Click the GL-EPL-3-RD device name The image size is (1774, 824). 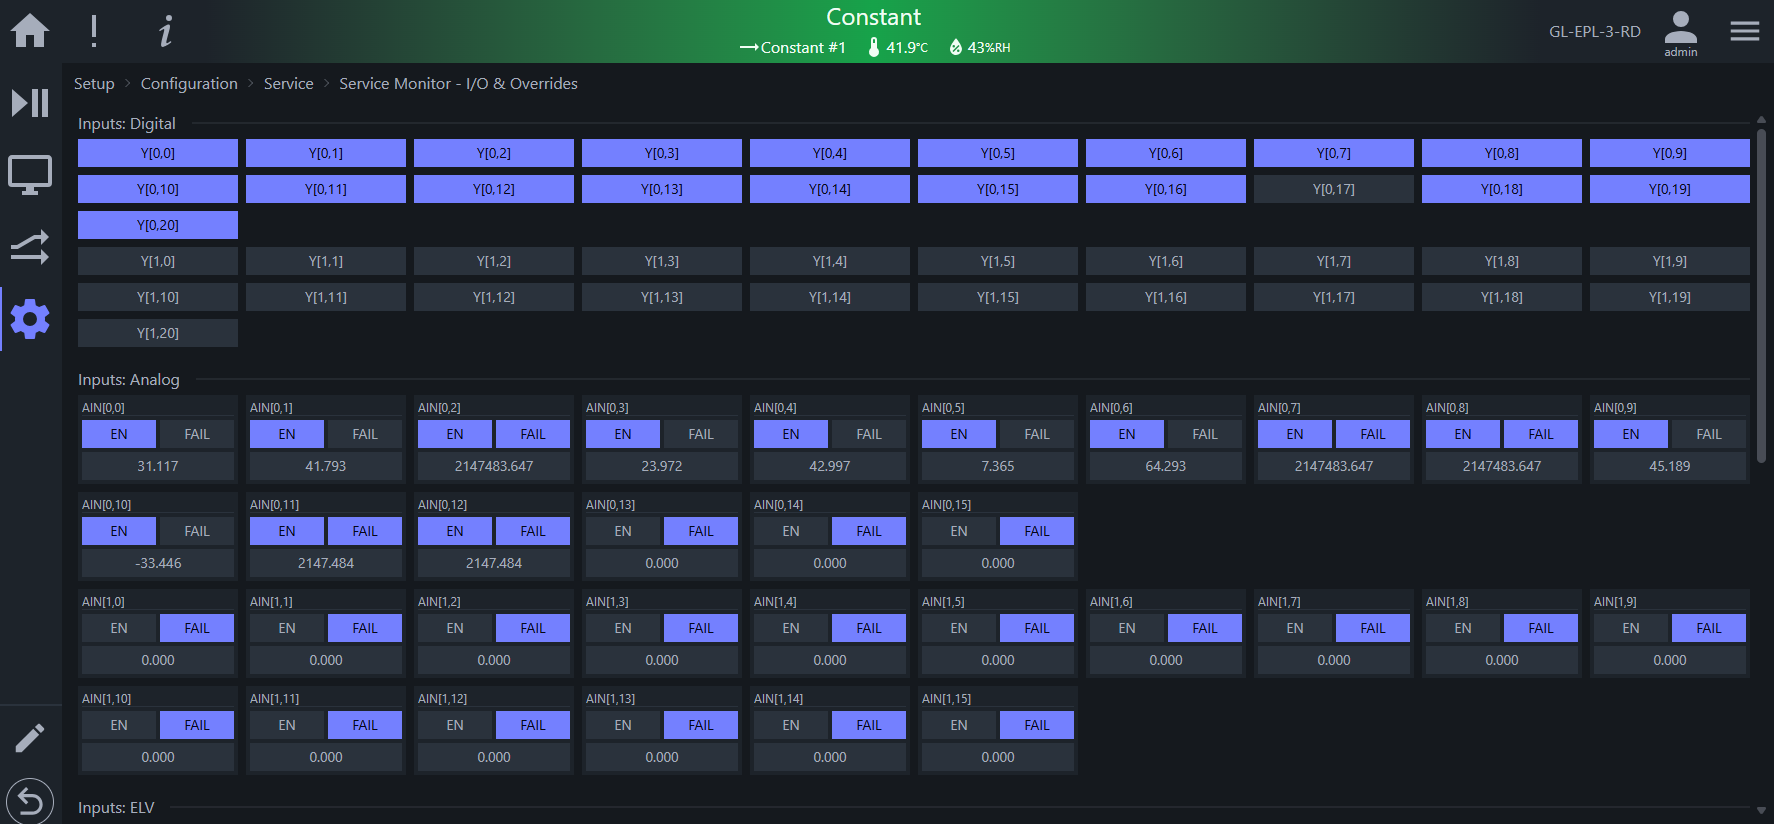tap(1594, 31)
